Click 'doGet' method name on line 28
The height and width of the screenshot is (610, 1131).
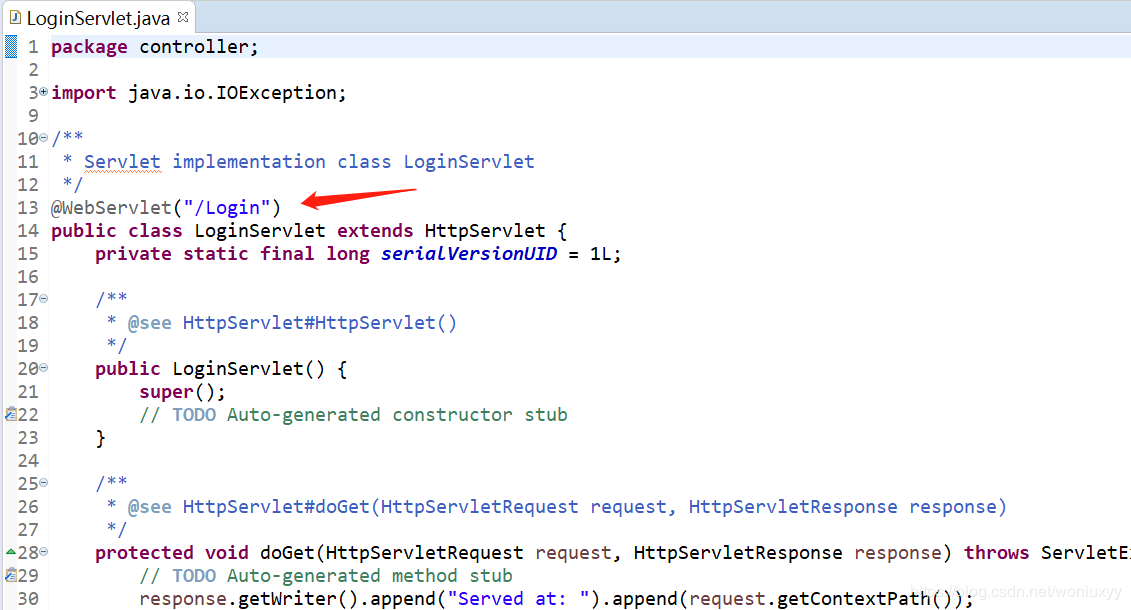pyautogui.click(x=287, y=553)
